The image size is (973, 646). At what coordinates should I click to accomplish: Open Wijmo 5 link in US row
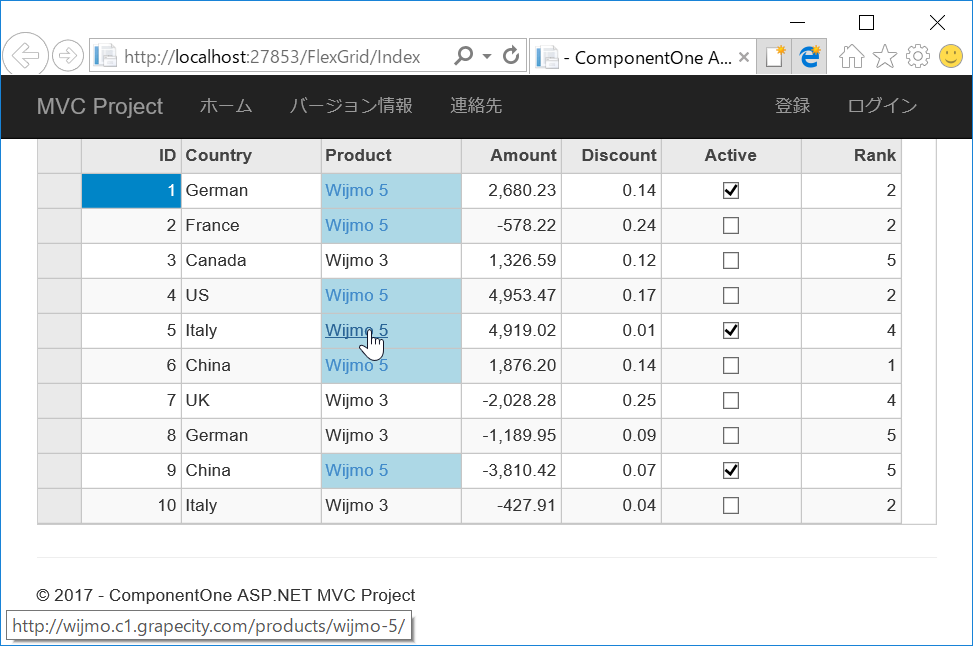pyautogui.click(x=356, y=295)
